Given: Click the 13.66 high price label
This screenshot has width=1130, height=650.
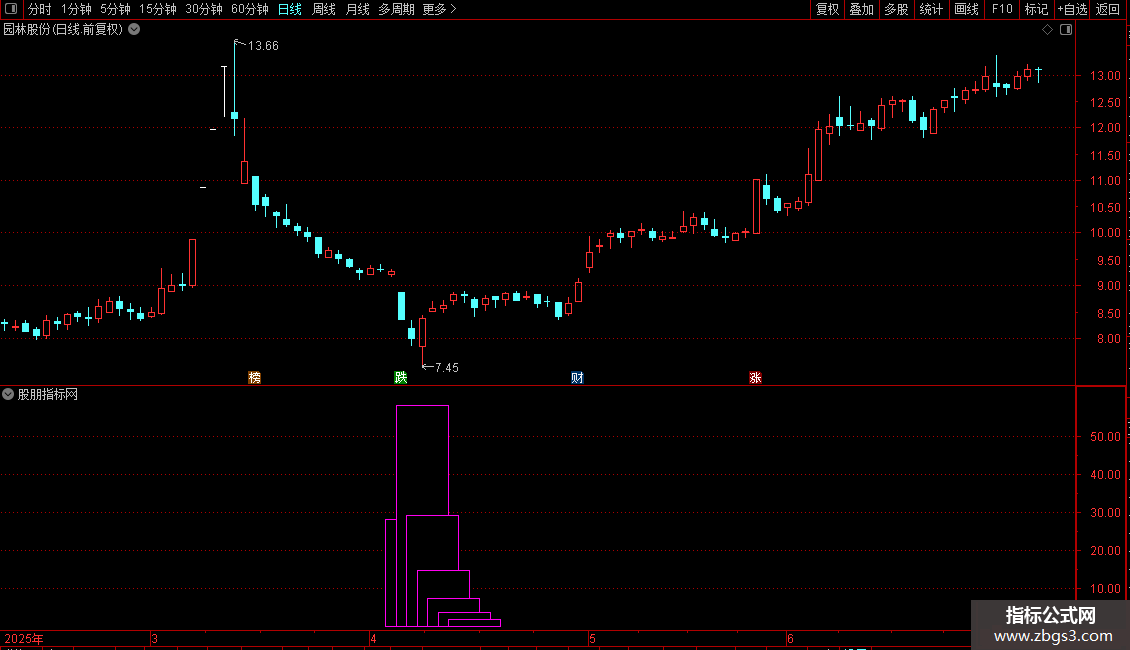Looking at the screenshot, I should tap(263, 46).
